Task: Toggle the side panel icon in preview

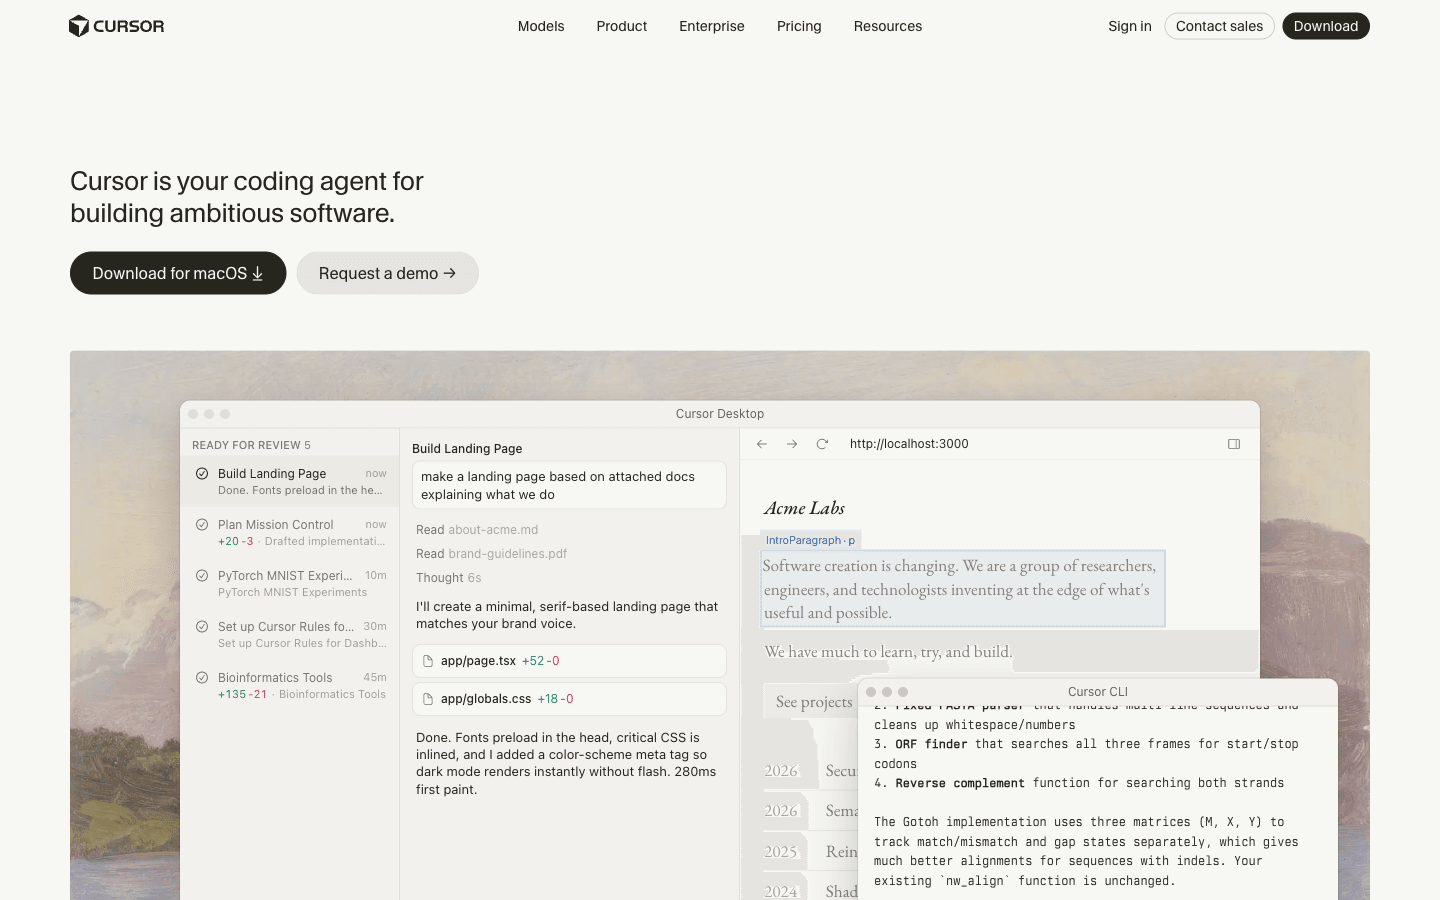Action: 1234,444
